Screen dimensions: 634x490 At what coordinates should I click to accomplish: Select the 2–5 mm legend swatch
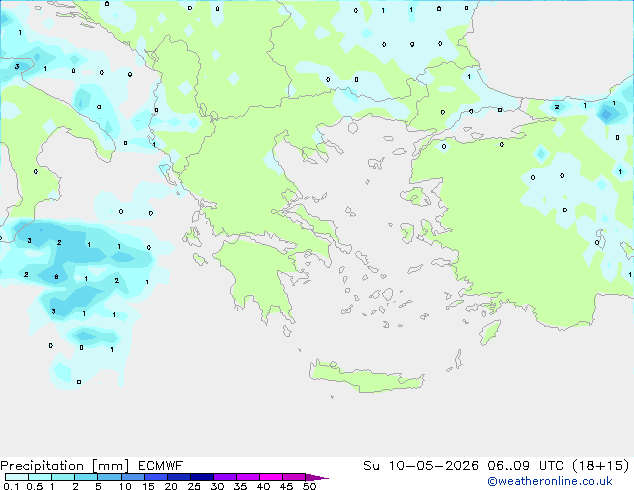[x=86, y=477]
